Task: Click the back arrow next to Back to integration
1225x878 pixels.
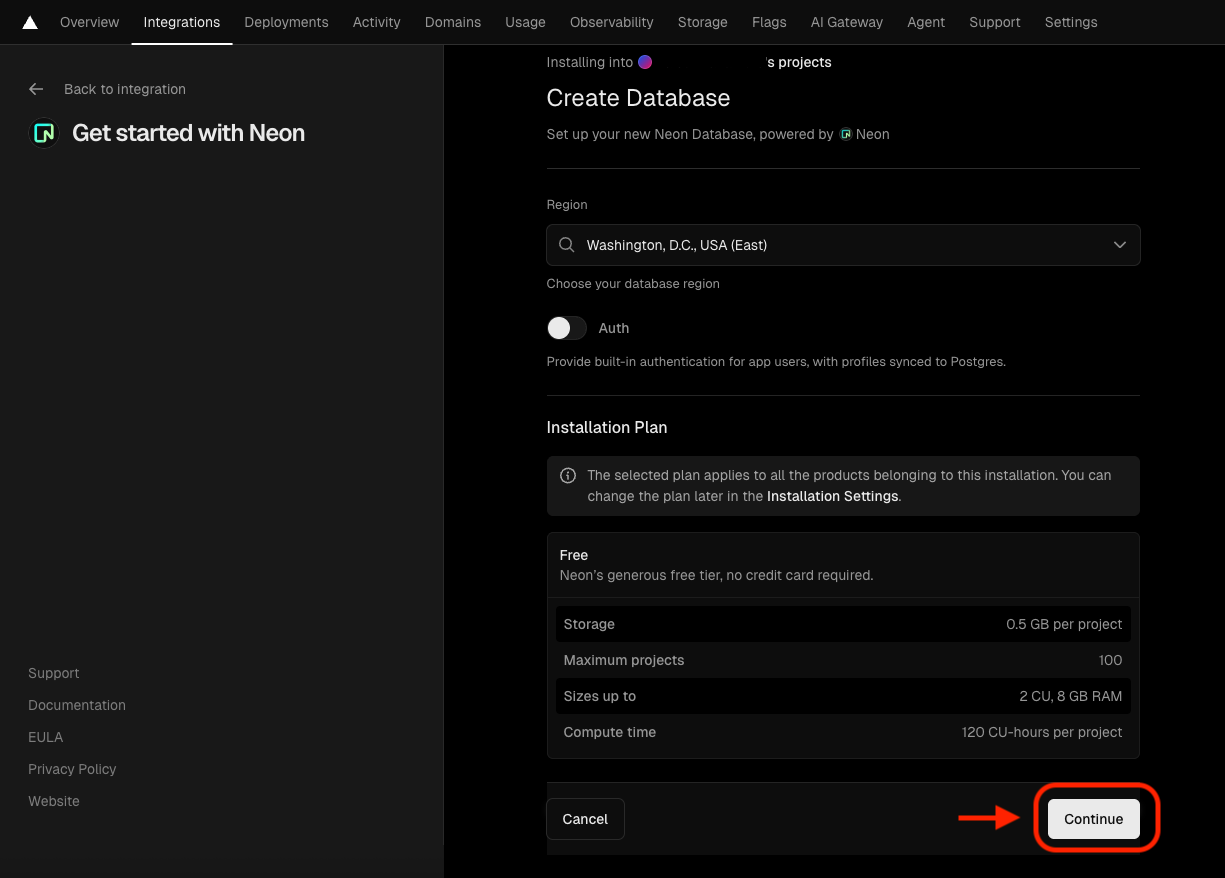Action: (x=36, y=89)
